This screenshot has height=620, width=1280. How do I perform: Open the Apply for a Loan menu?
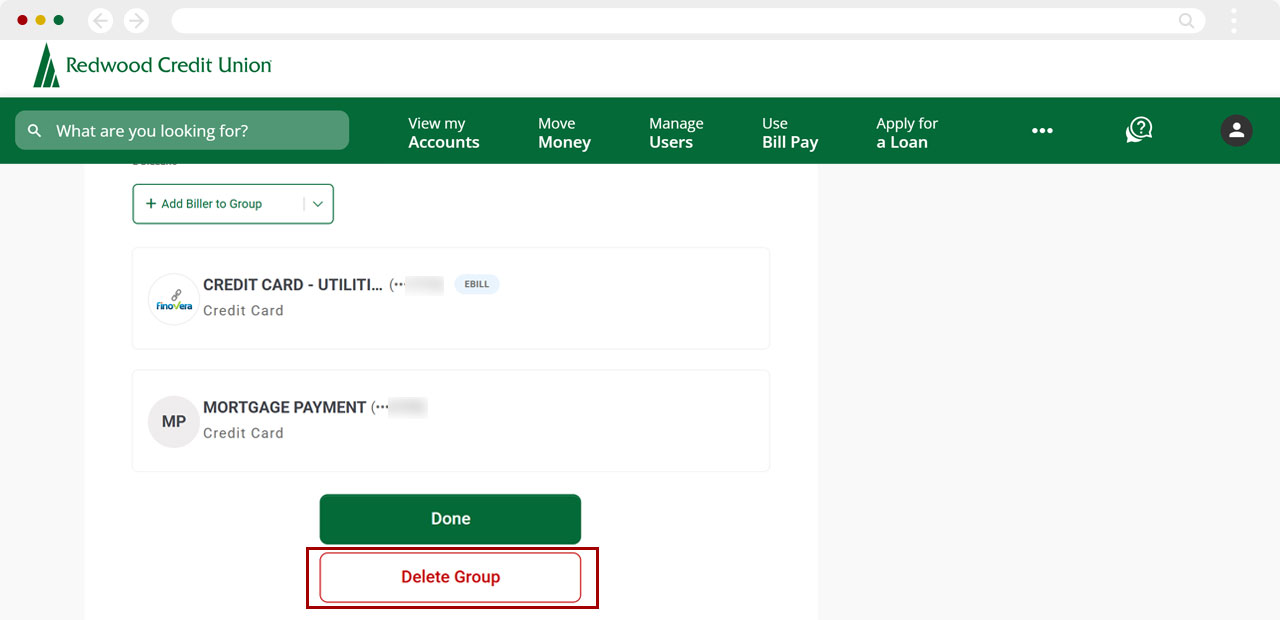pos(906,131)
